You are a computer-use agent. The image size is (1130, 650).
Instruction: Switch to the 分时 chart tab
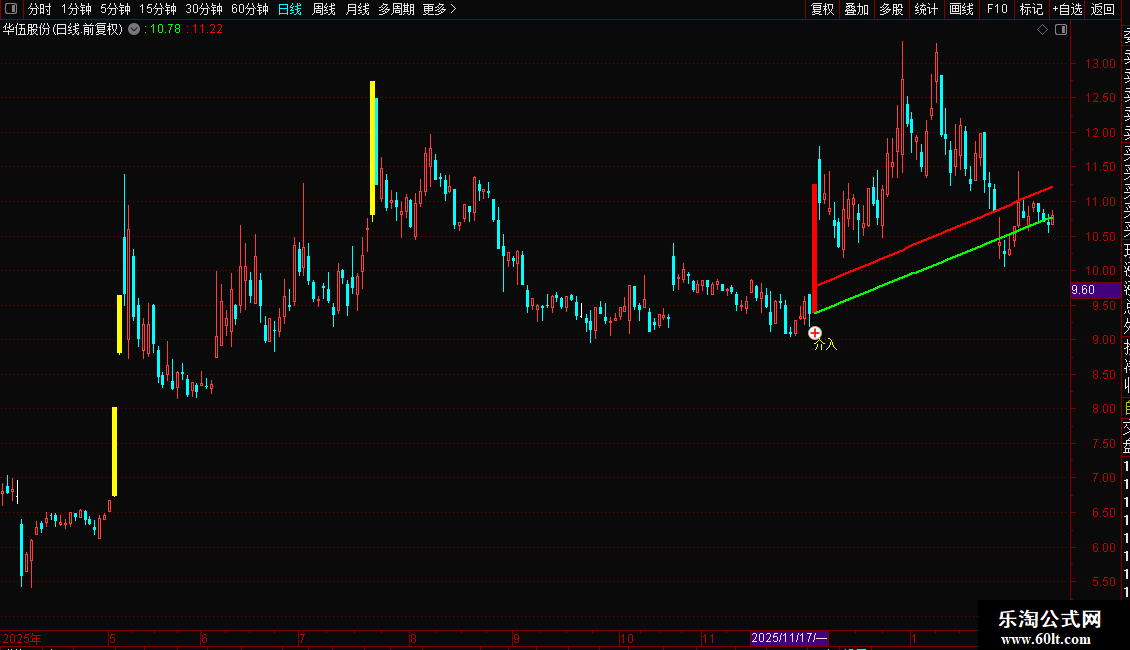(40, 9)
